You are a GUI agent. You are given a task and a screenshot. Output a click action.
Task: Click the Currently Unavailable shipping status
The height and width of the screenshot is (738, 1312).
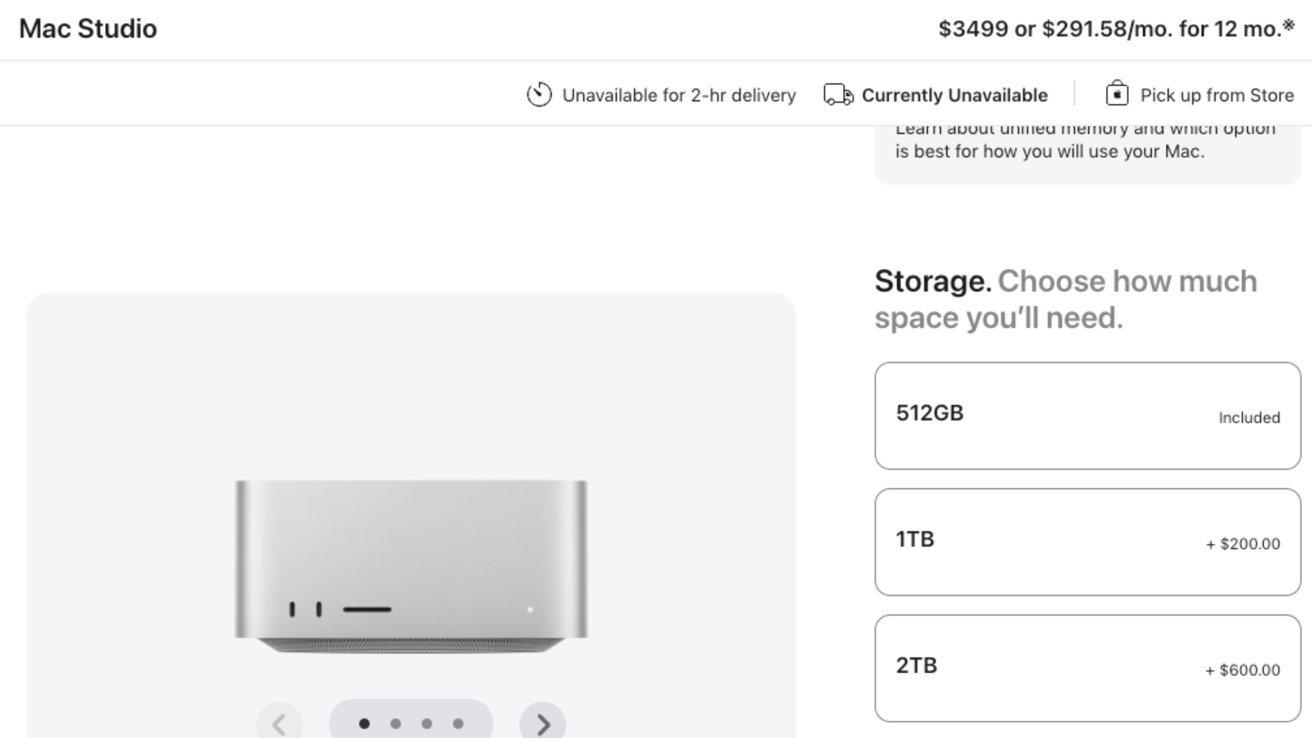(954, 95)
